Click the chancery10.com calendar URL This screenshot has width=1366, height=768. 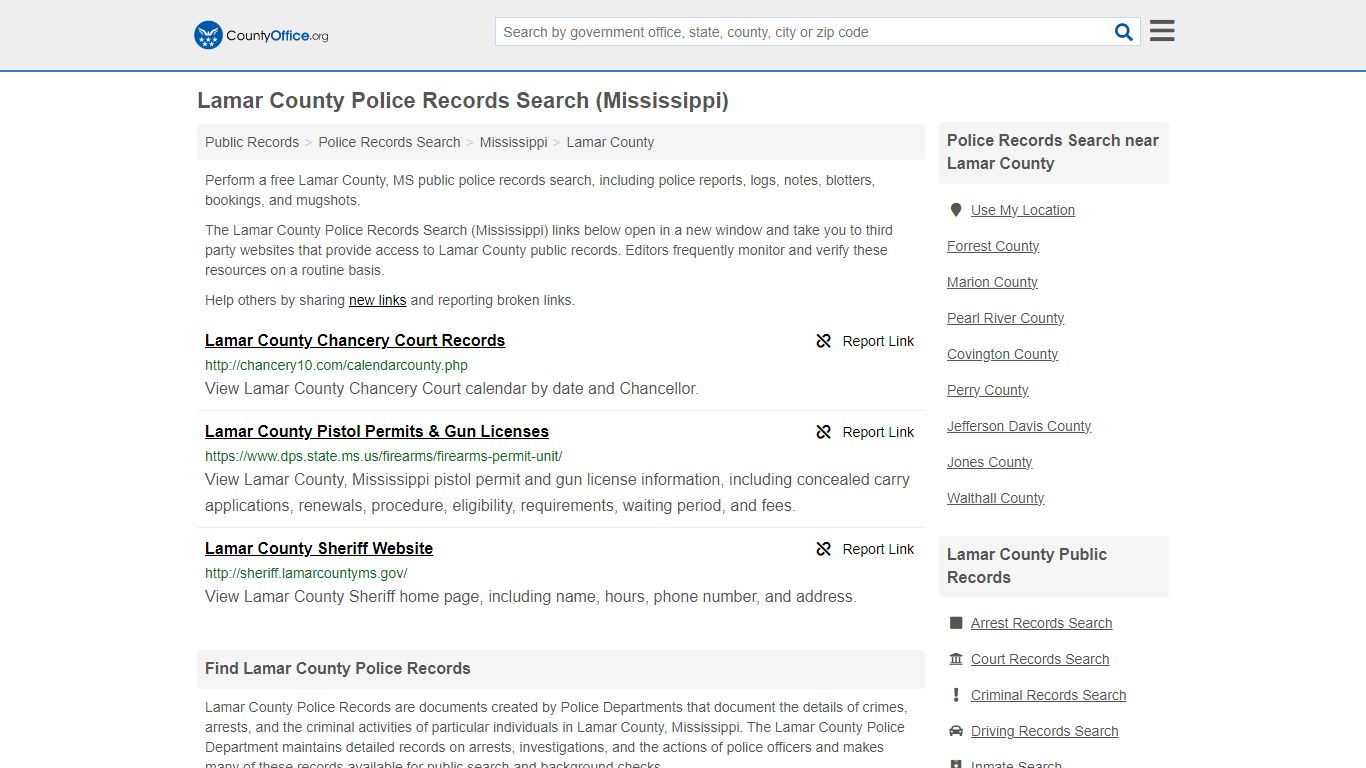point(336,365)
